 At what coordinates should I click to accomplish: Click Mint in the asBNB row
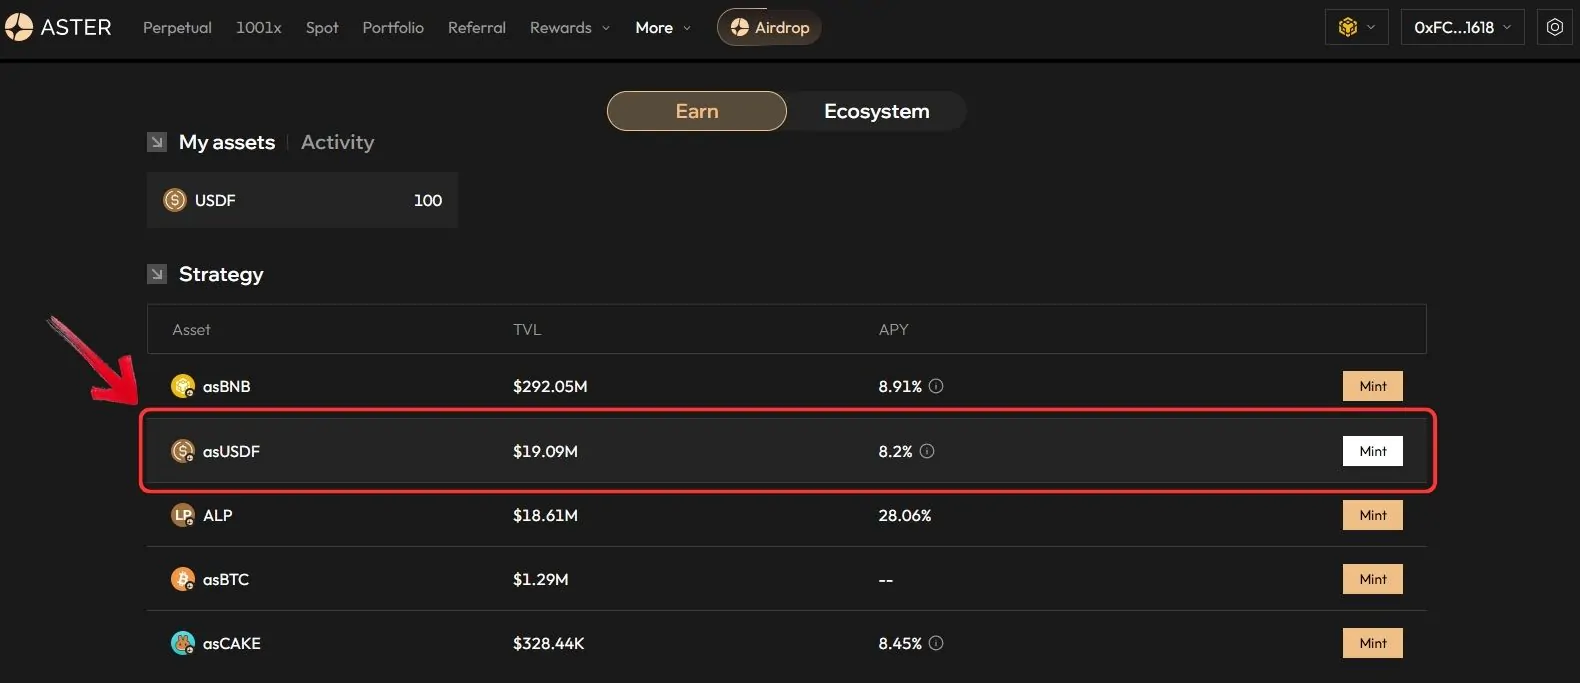click(x=1373, y=386)
